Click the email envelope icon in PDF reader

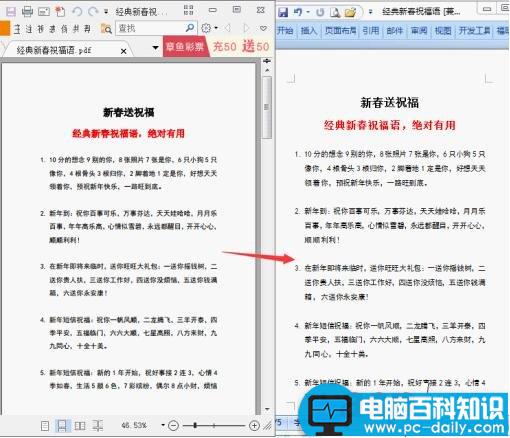[44, 12]
